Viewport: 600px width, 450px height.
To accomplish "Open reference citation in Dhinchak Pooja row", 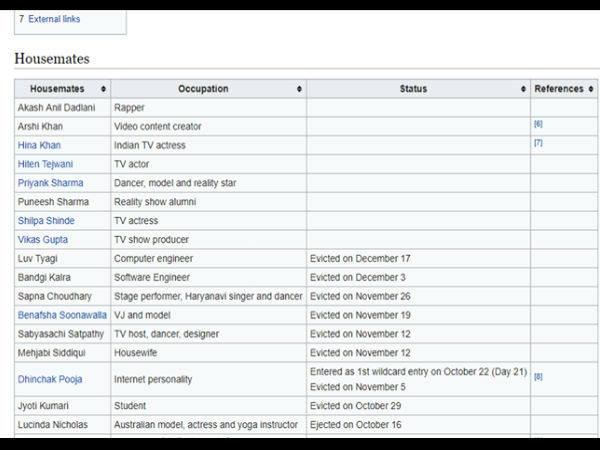I will [538, 377].
